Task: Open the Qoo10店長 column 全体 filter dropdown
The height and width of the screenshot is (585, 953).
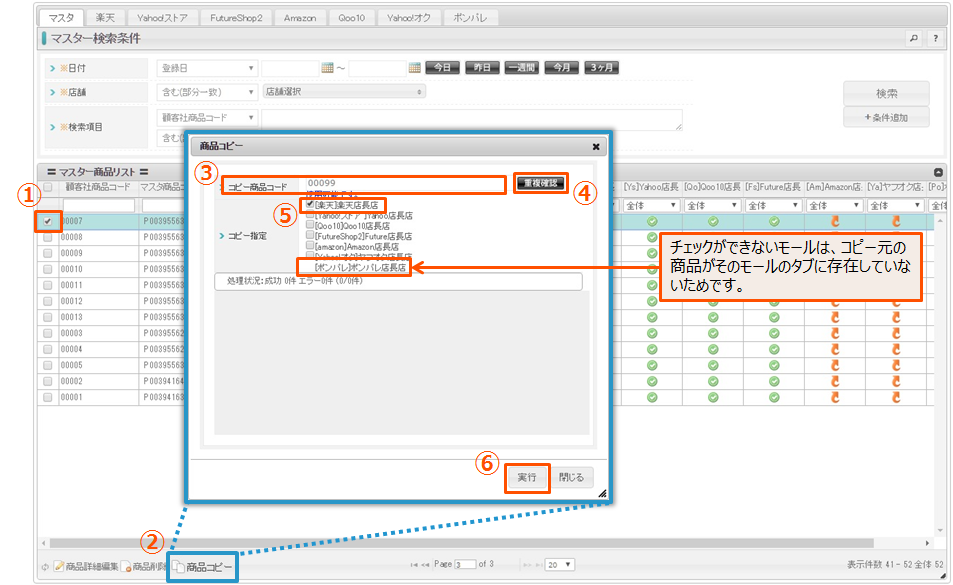Action: [x=712, y=205]
